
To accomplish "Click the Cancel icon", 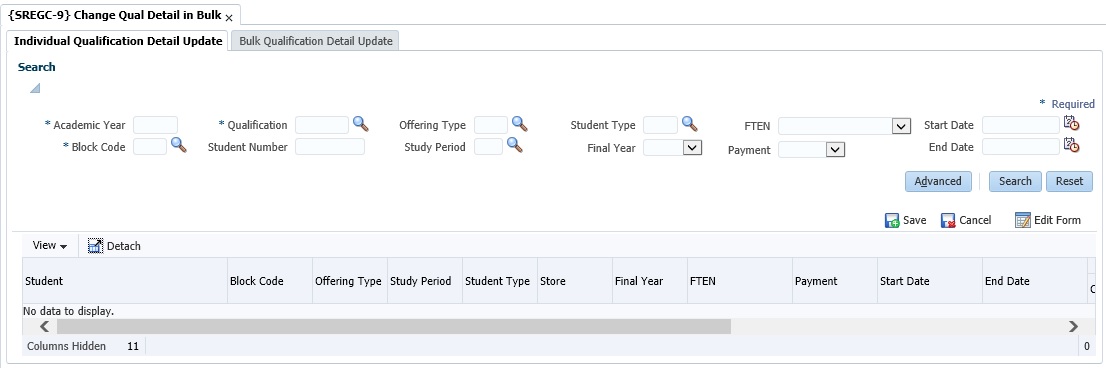I will coord(948,221).
